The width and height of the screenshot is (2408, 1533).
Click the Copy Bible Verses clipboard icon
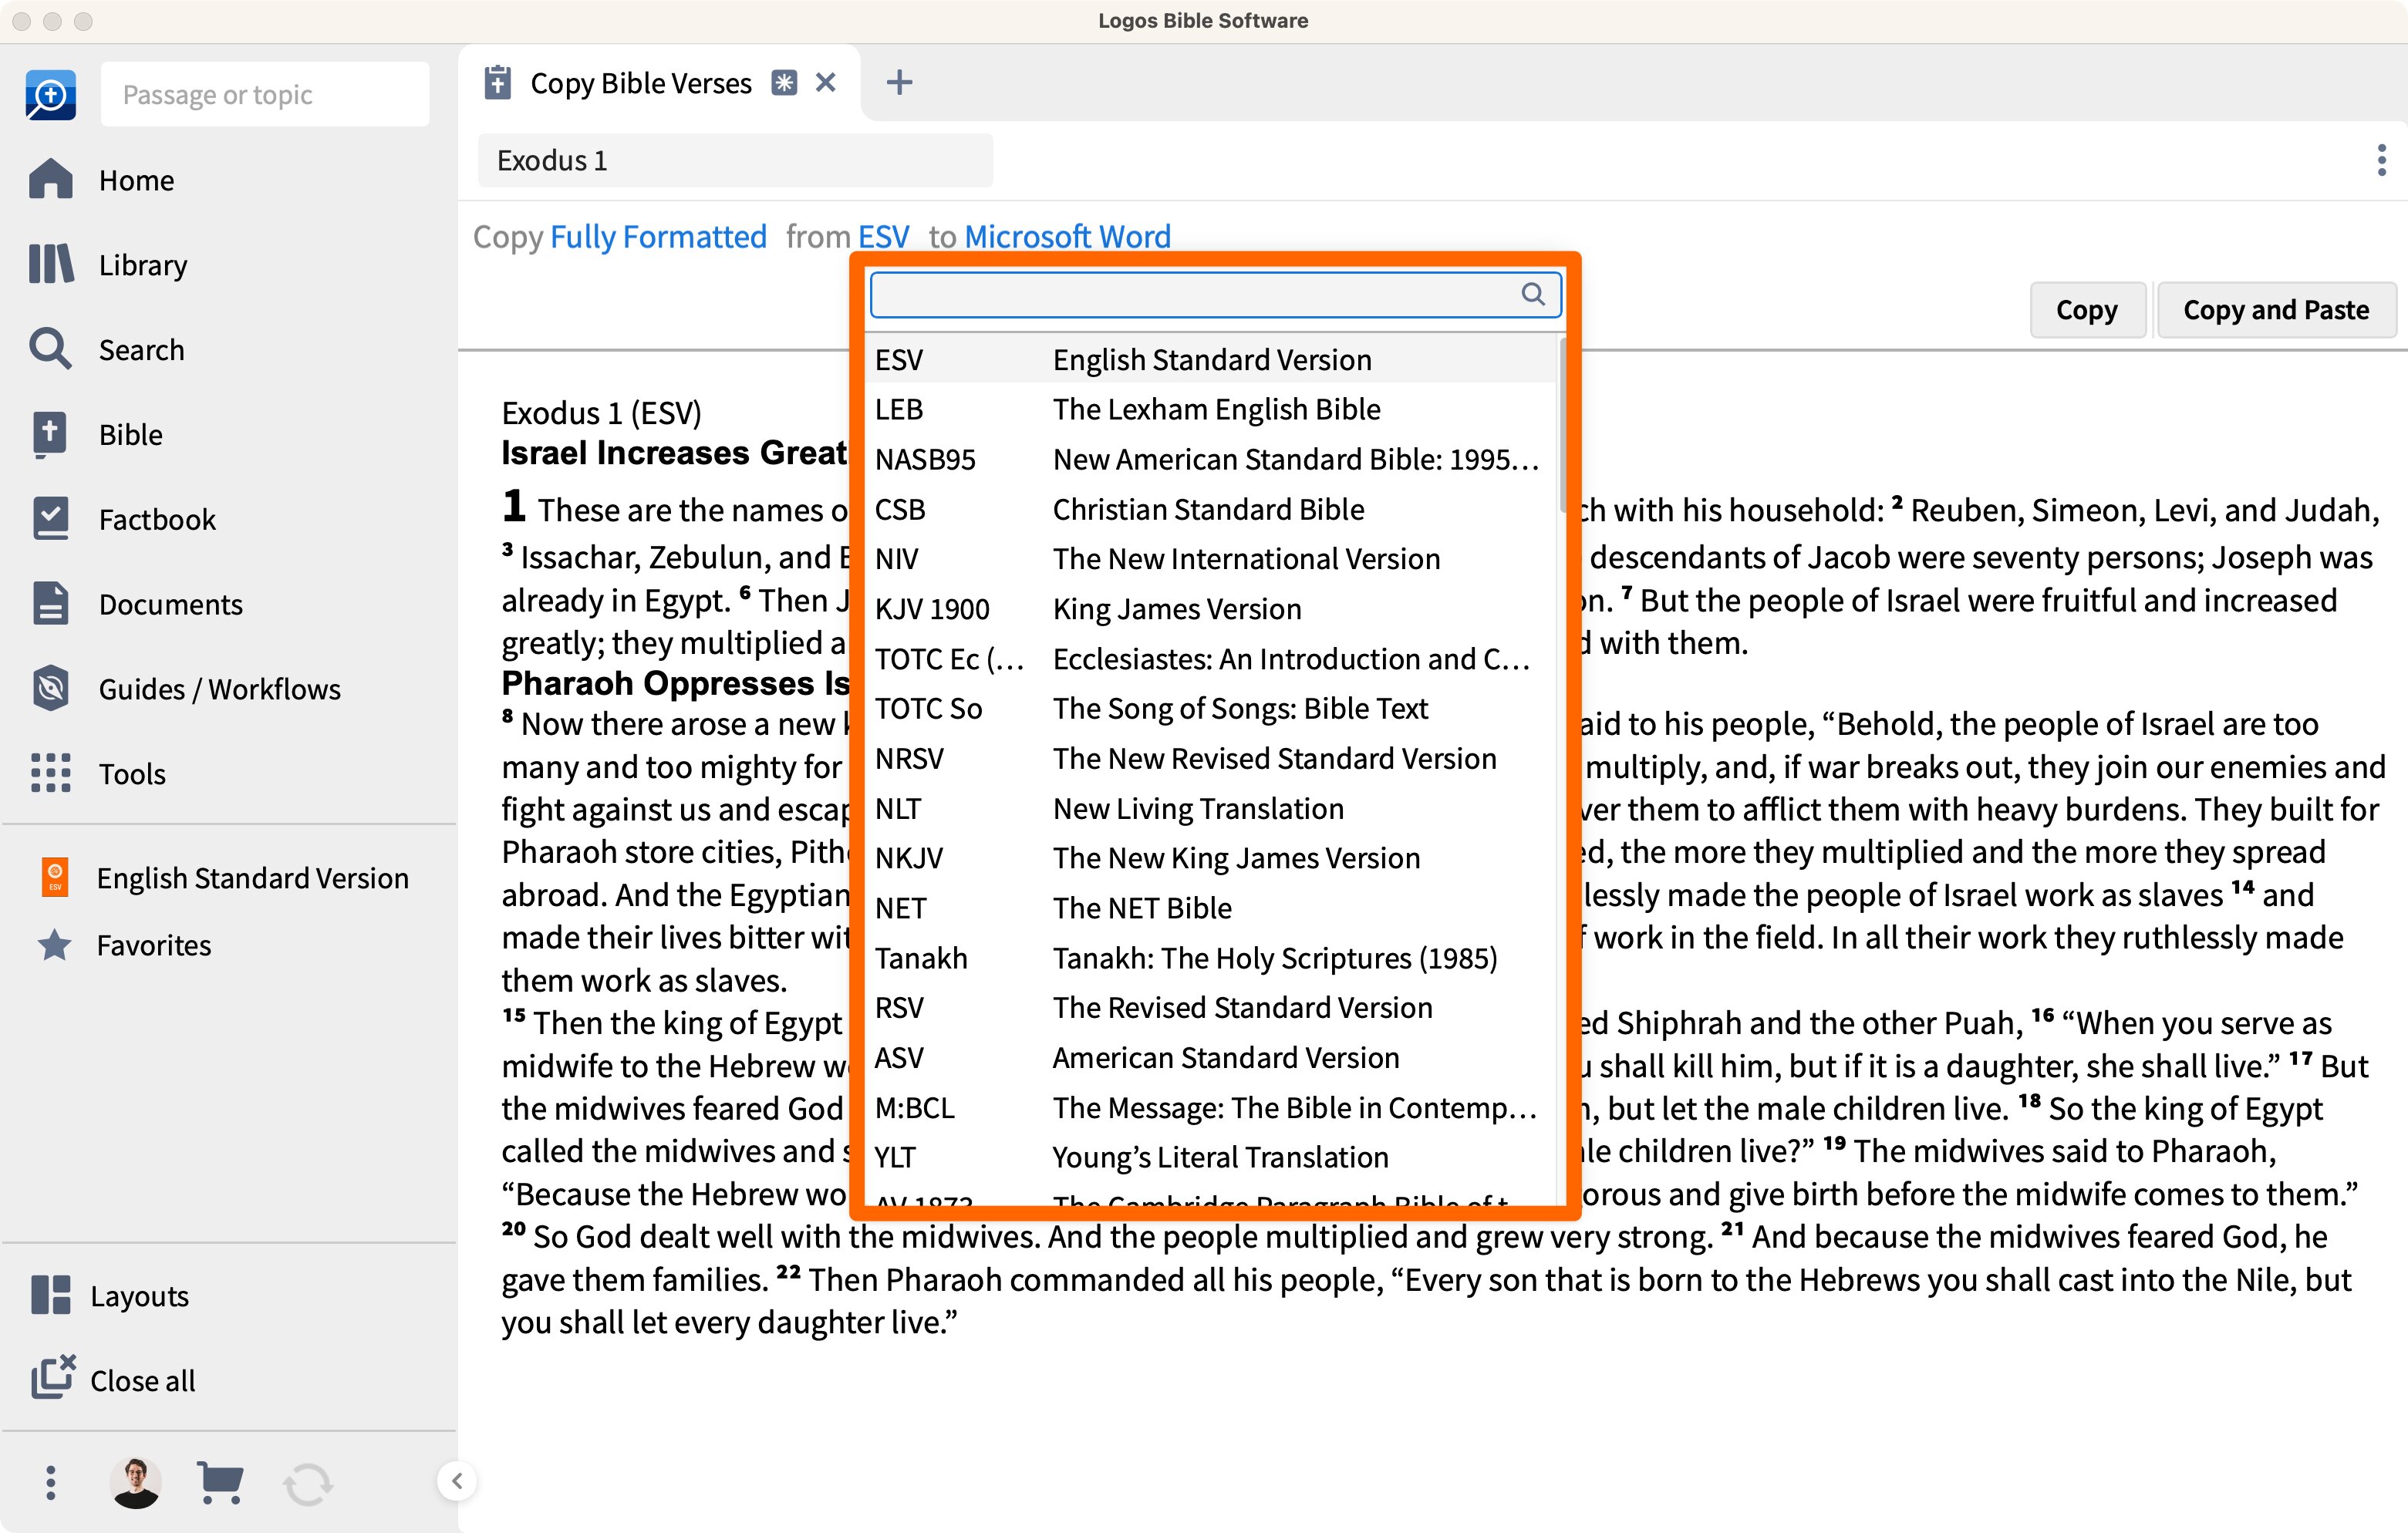point(498,83)
